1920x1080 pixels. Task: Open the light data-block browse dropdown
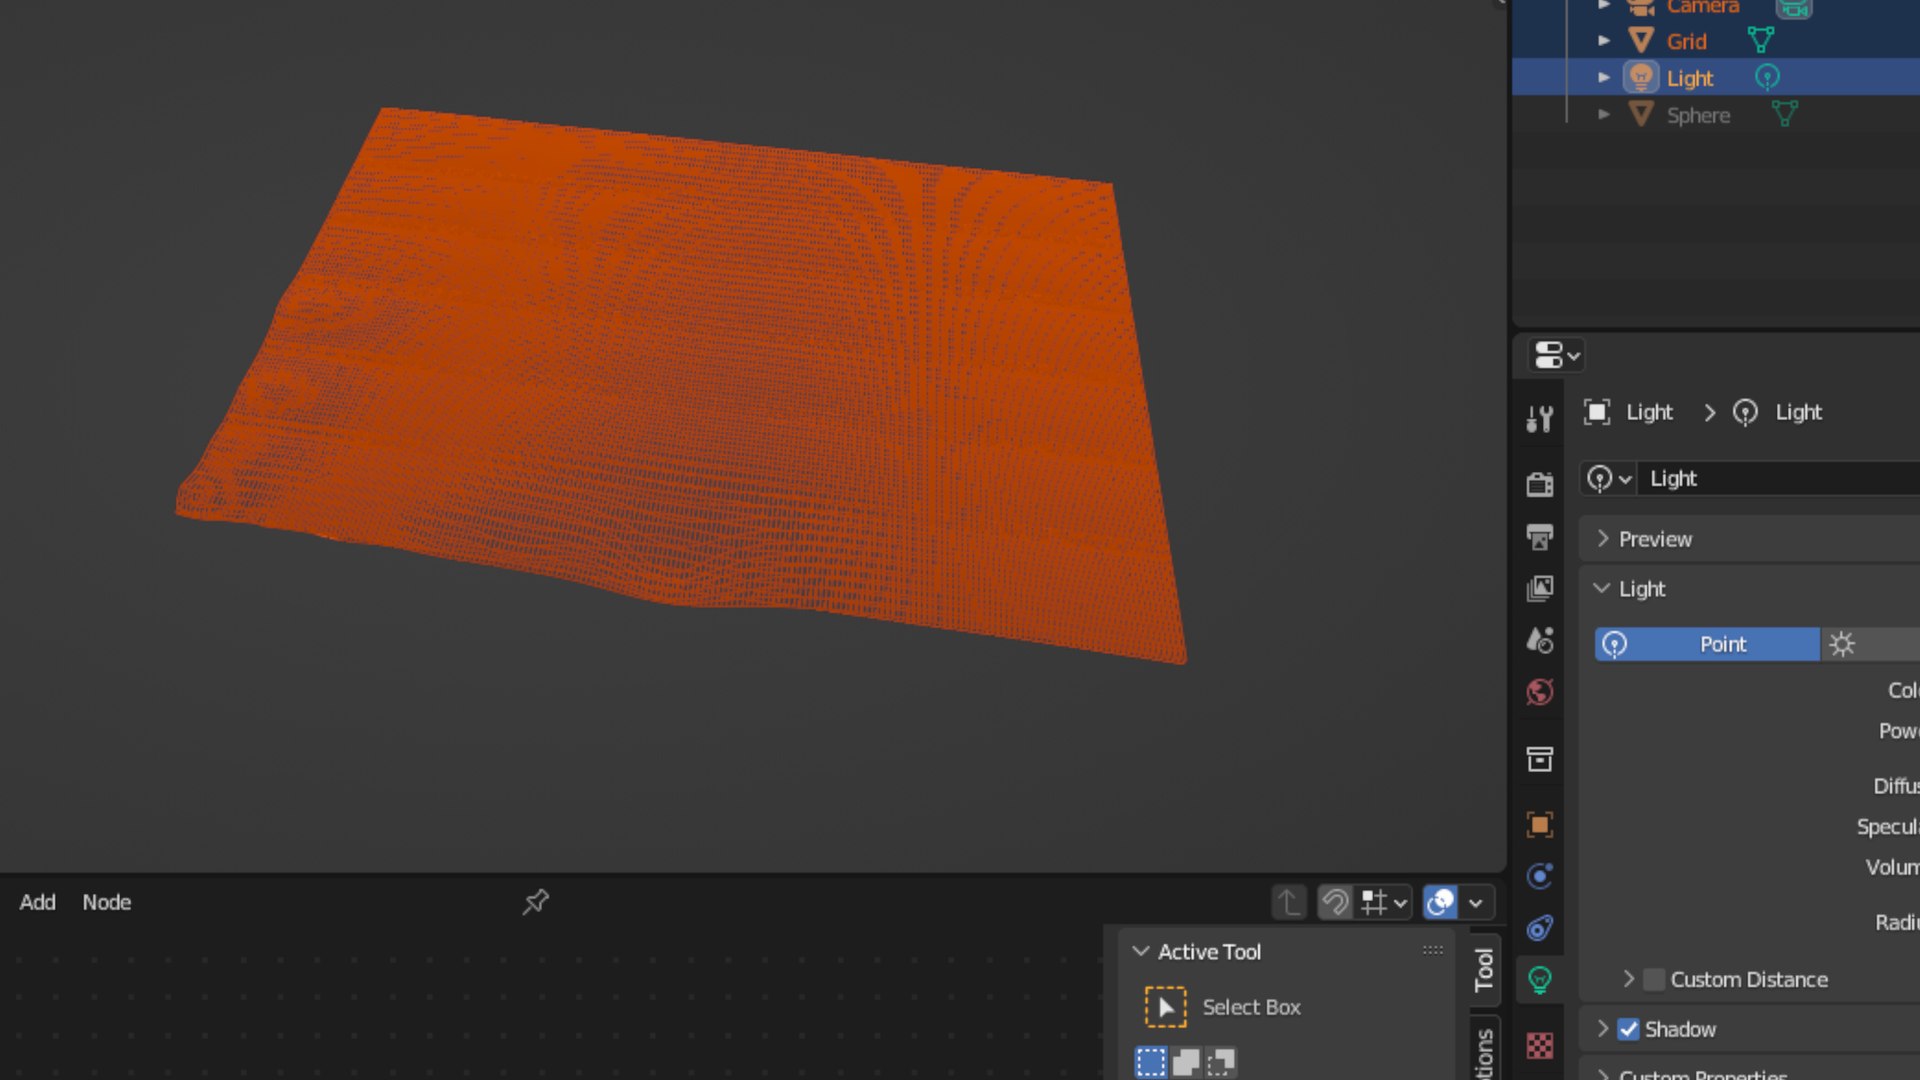point(1609,479)
